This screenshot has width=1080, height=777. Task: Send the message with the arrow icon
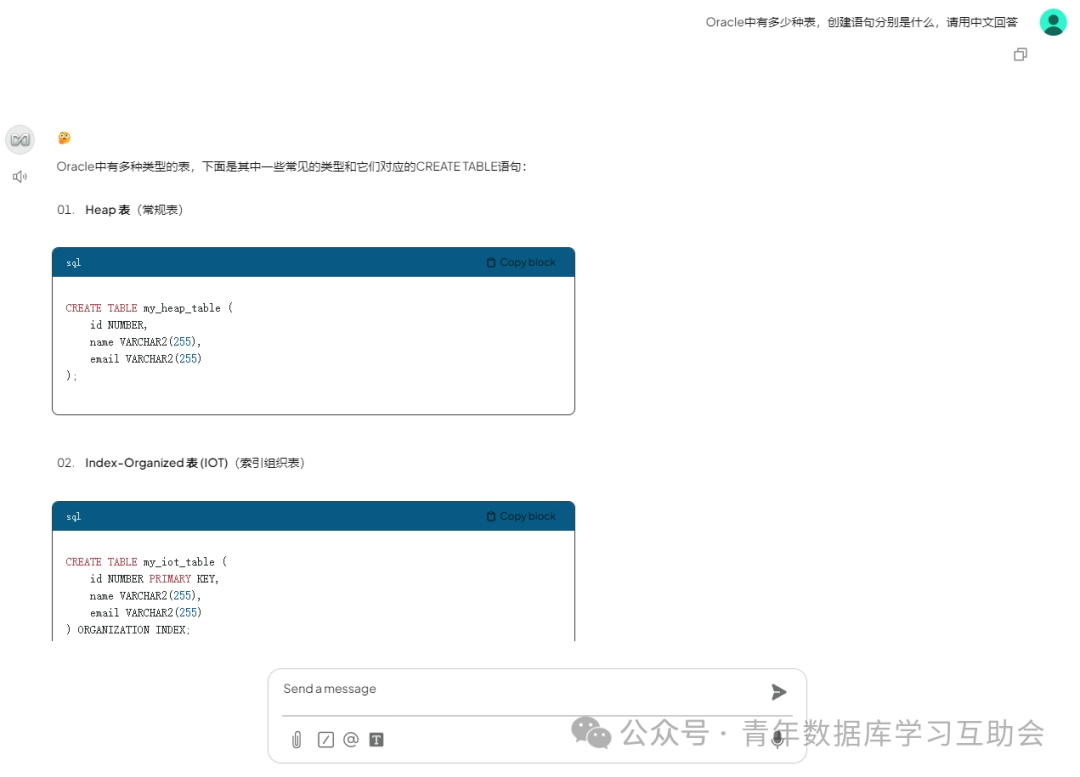(x=778, y=692)
